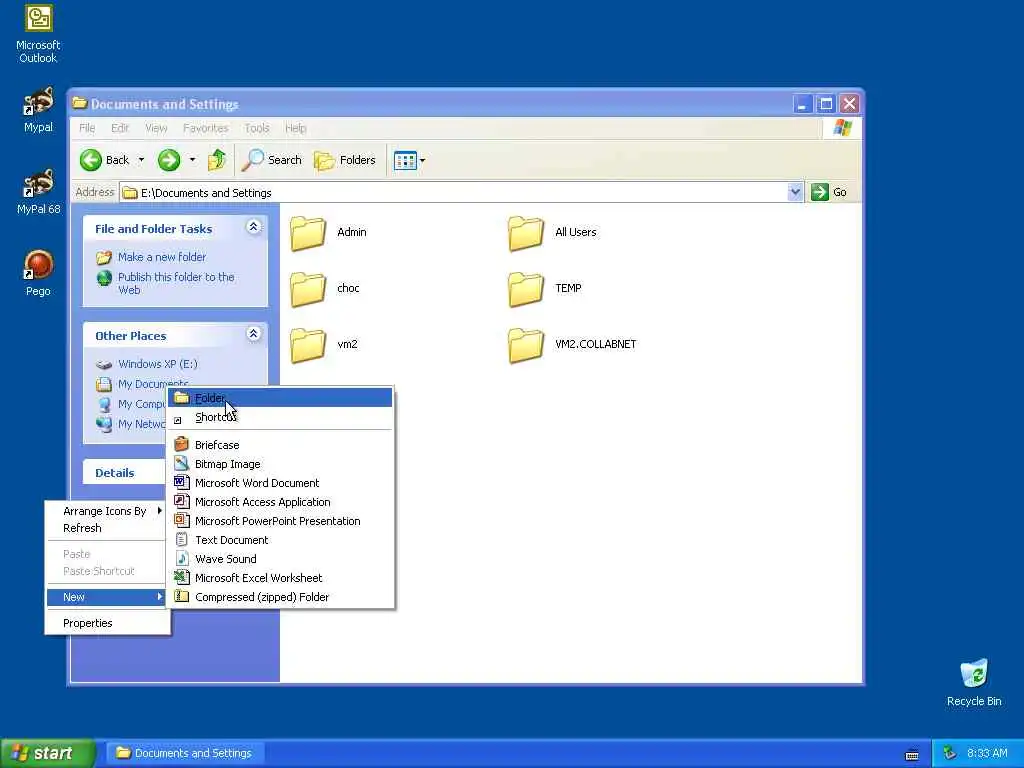The width and height of the screenshot is (1024, 768).
Task: Open the Favorites menu
Action: (206, 128)
